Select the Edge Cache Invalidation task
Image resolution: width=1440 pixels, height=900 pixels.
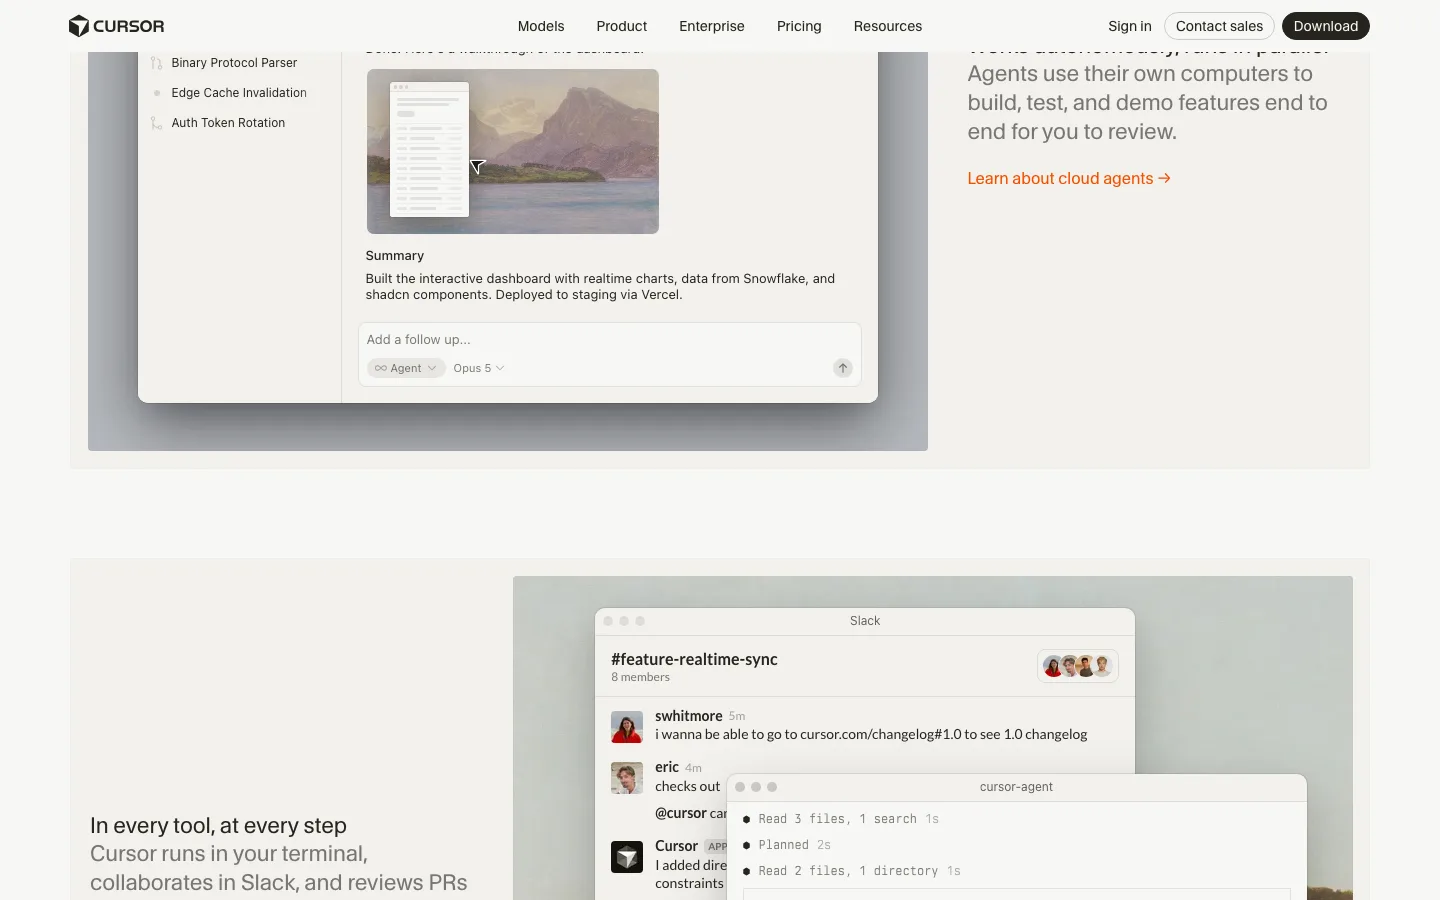[x=239, y=93]
